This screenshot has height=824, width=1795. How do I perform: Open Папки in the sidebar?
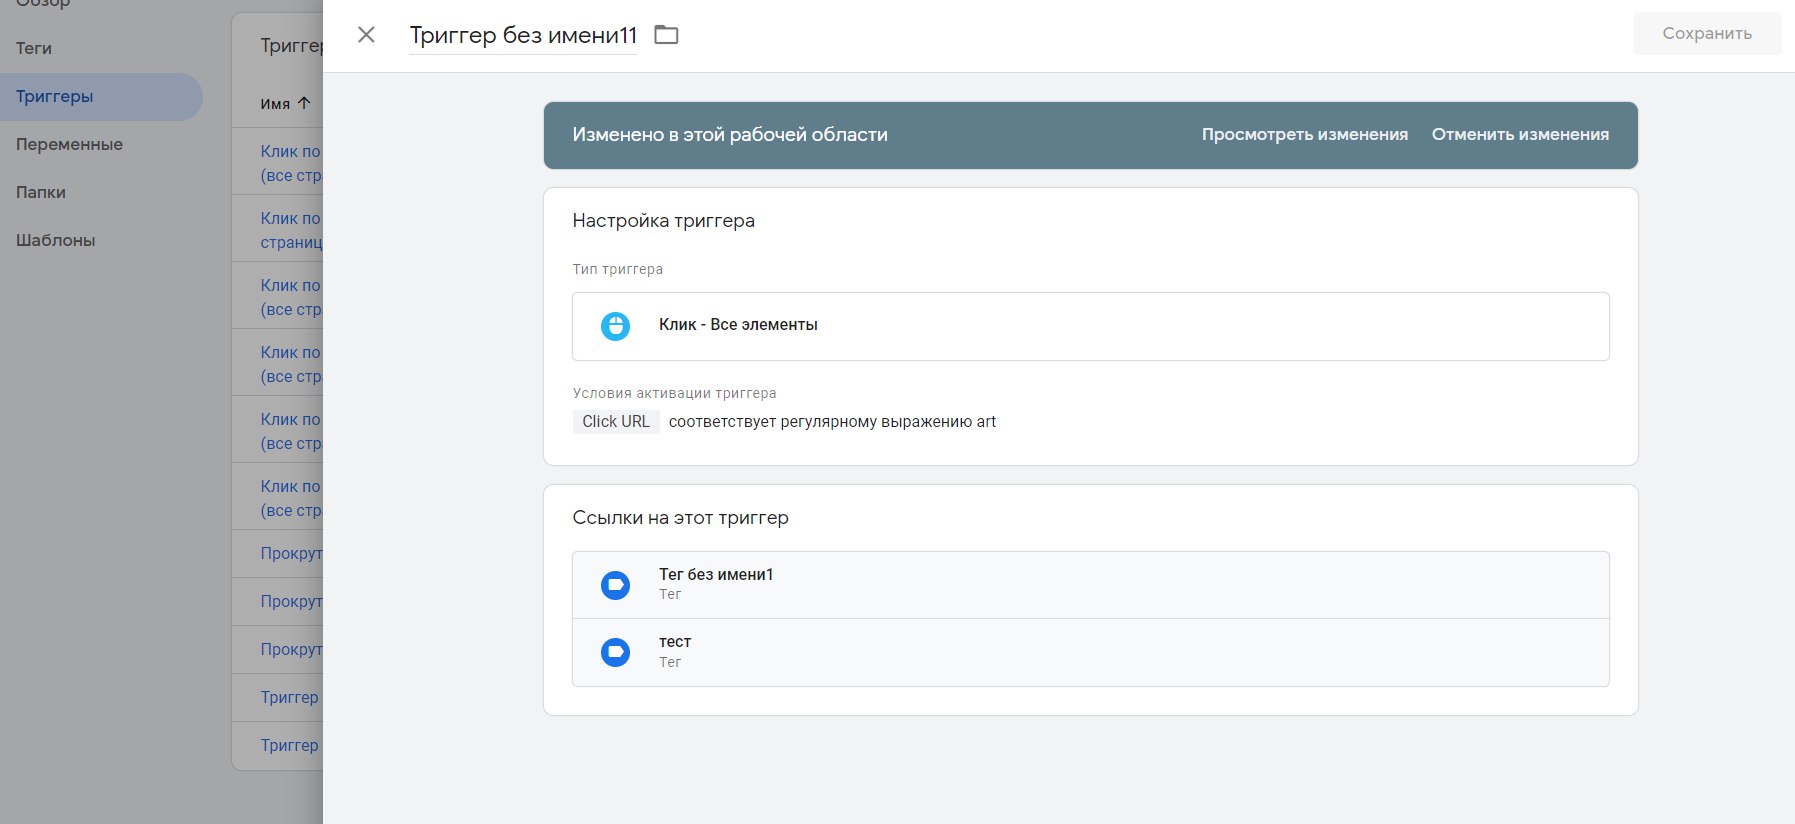tap(41, 193)
